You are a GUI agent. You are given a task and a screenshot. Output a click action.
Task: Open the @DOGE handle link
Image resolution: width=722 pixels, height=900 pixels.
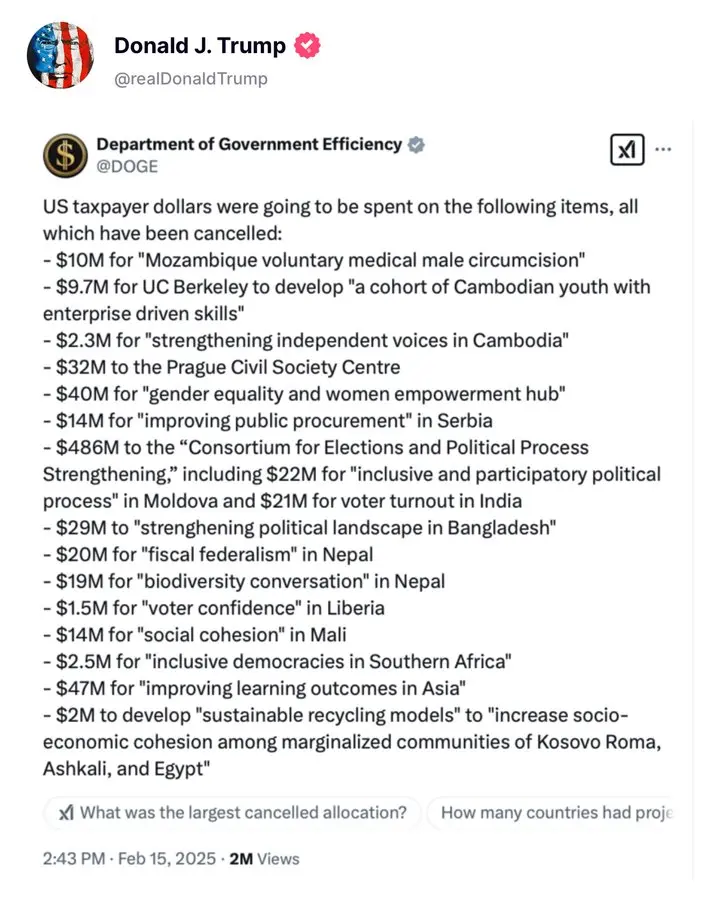pyautogui.click(x=127, y=167)
